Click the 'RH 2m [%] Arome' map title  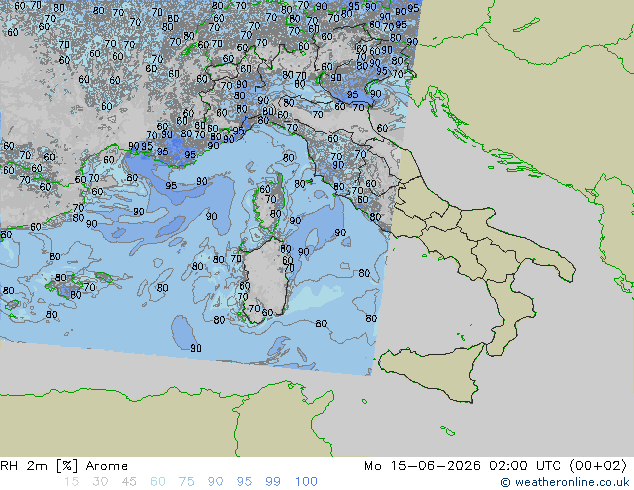(64, 466)
